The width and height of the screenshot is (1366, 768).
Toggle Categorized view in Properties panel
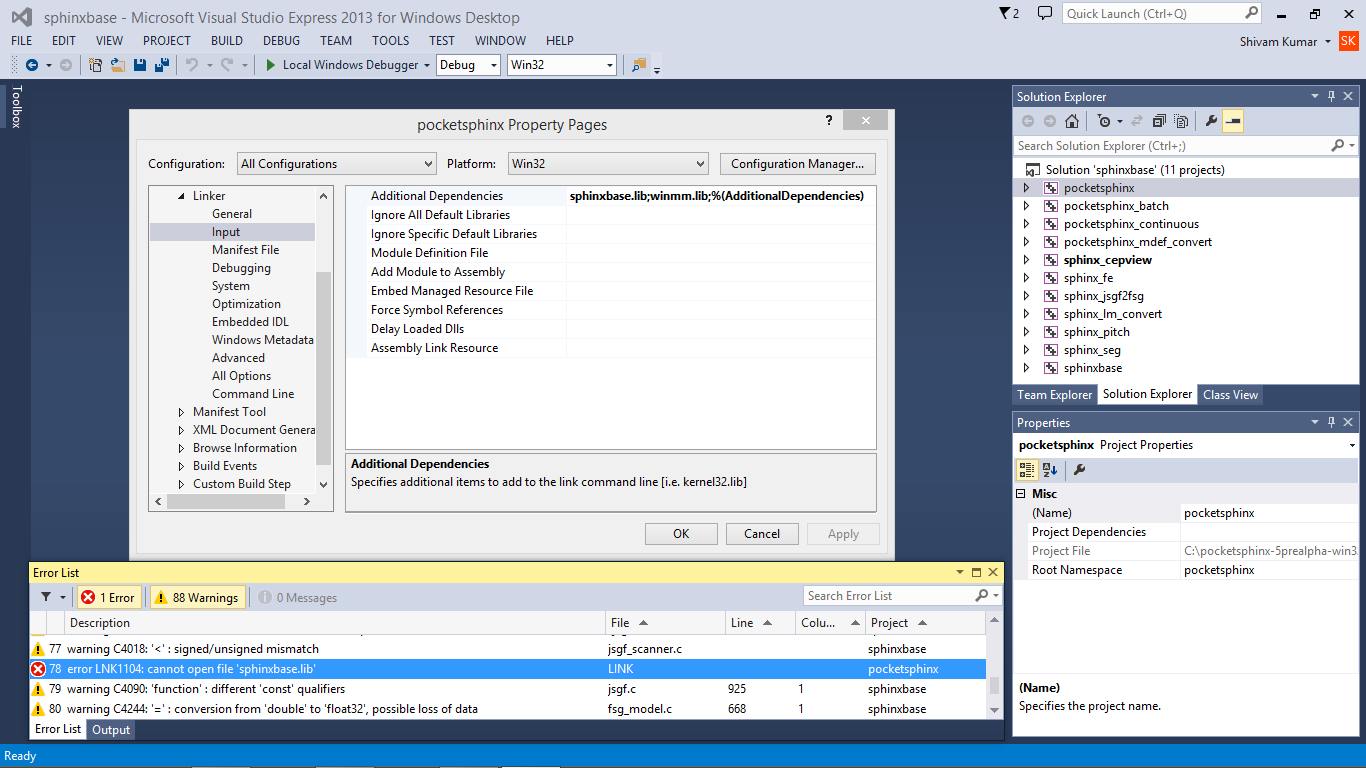click(x=1027, y=470)
